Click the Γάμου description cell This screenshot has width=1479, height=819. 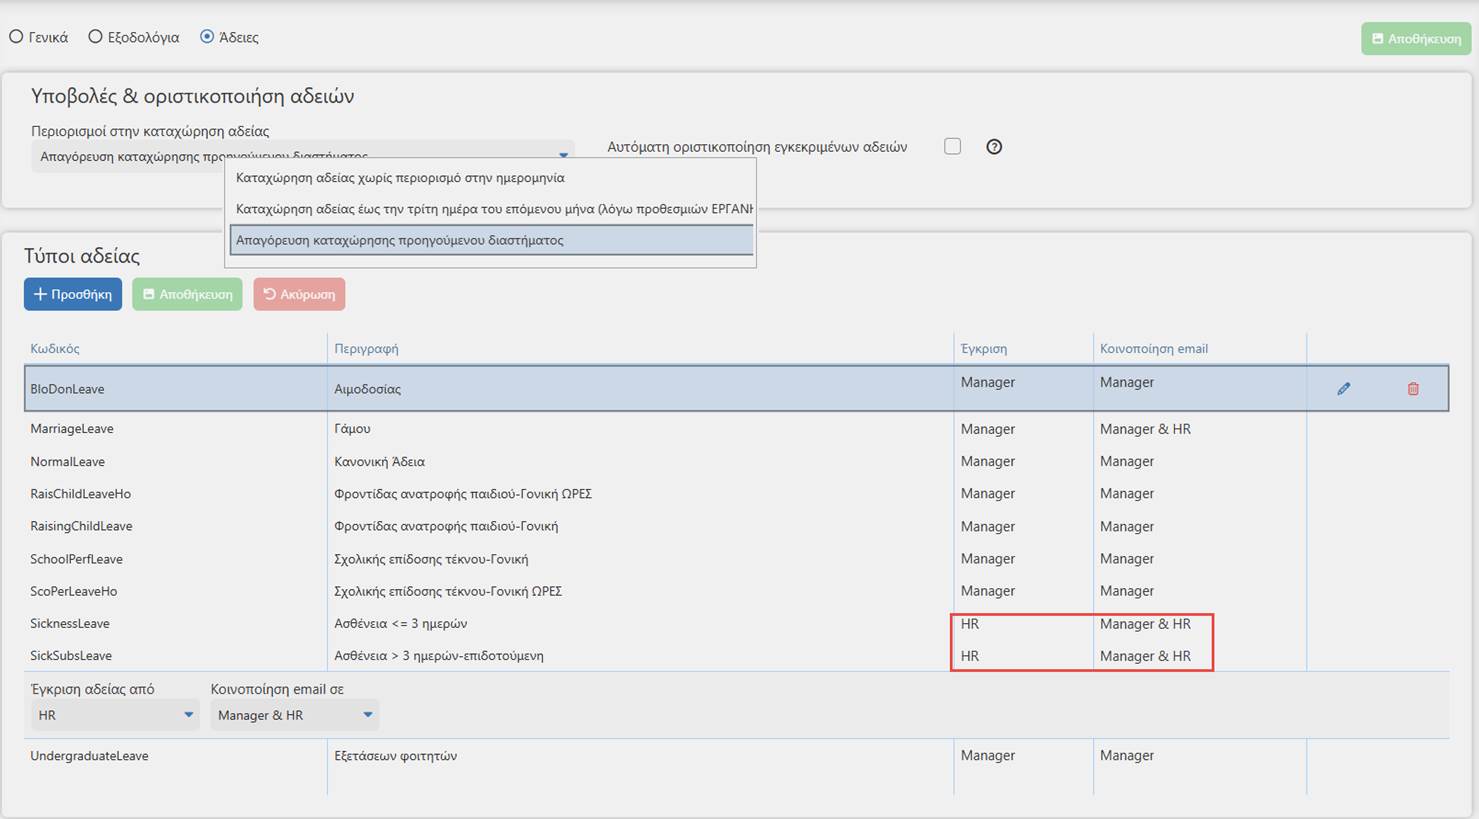(352, 428)
